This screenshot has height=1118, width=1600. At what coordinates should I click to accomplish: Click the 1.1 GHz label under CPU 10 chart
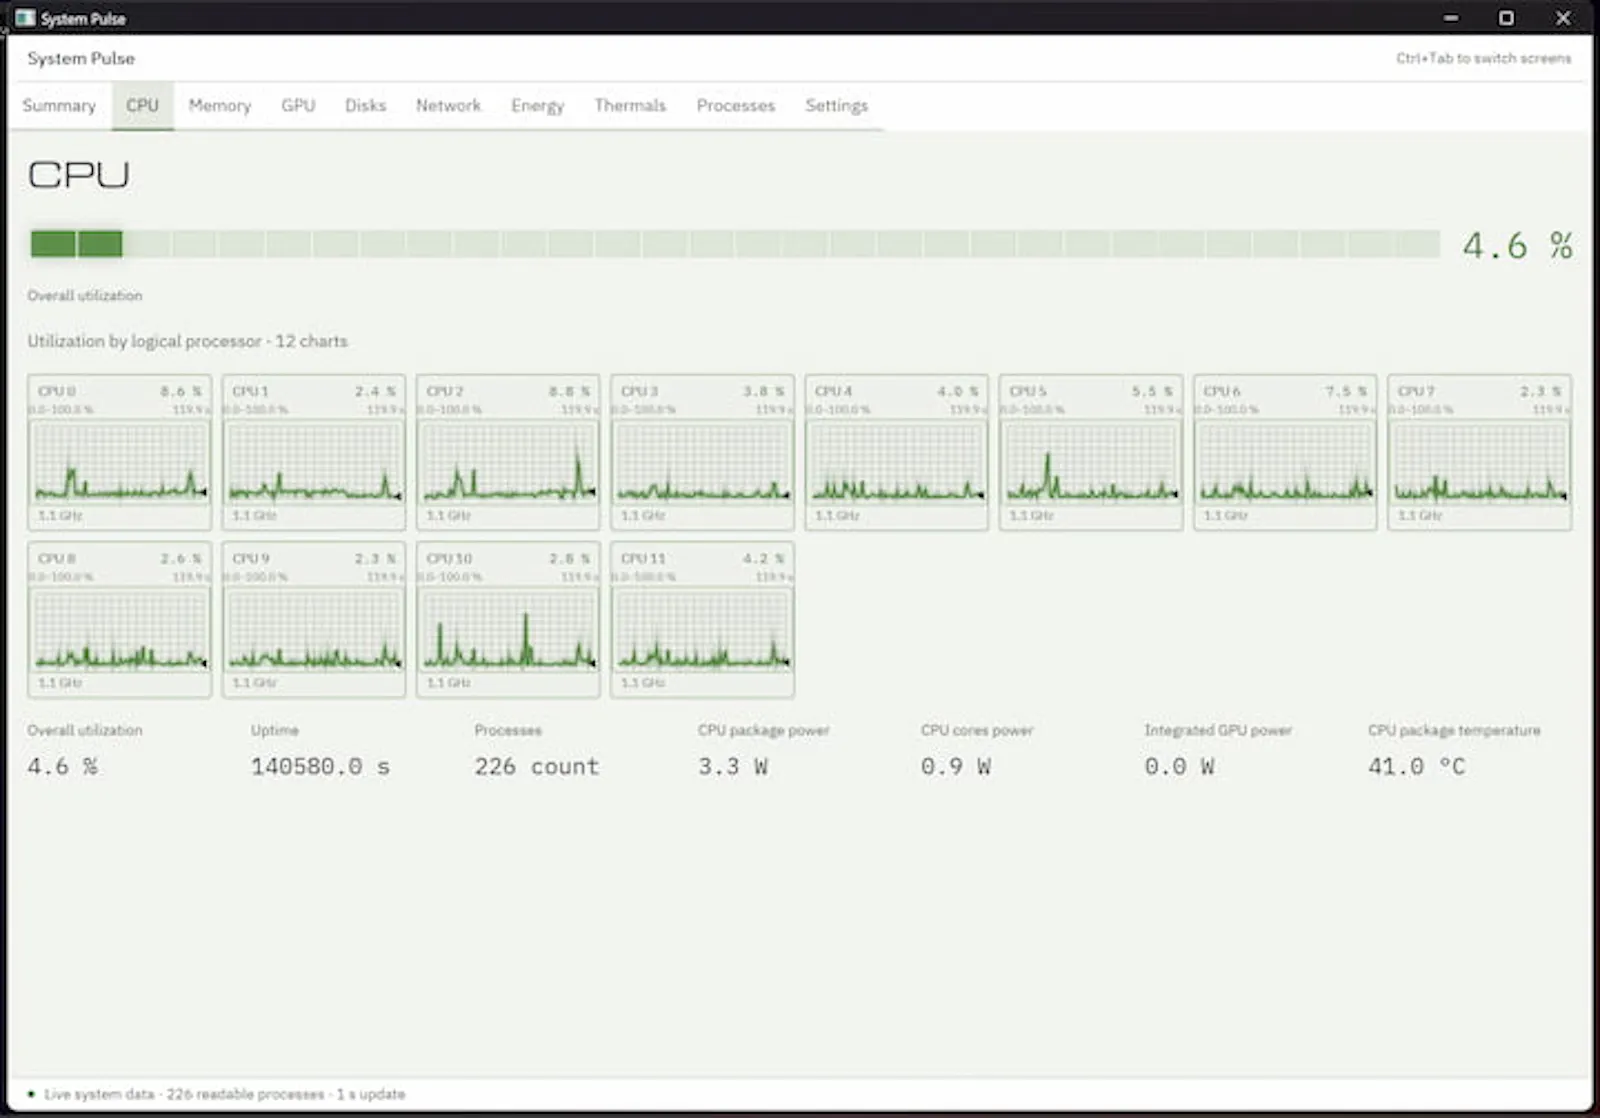(x=448, y=683)
